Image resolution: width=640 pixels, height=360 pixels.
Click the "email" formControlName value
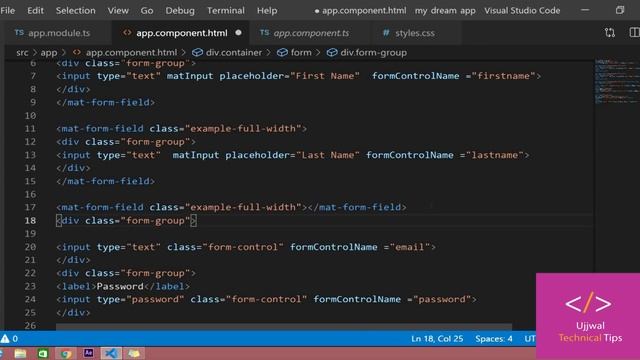(410, 247)
